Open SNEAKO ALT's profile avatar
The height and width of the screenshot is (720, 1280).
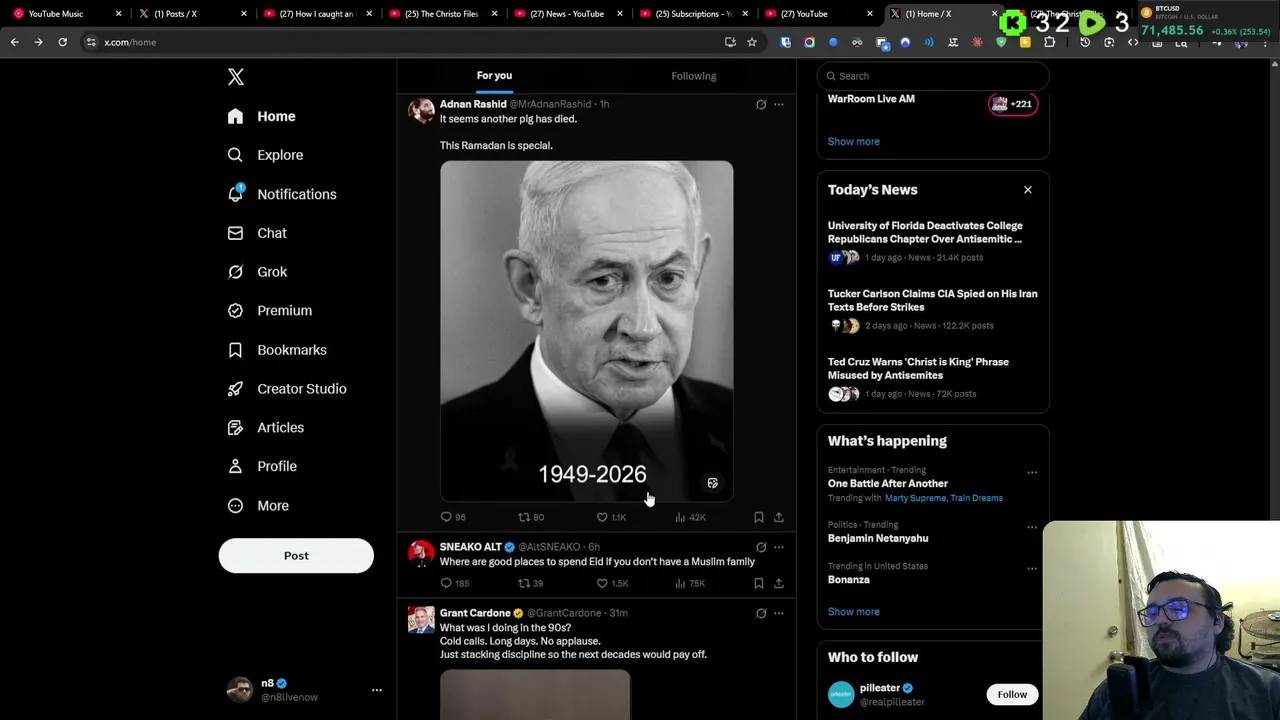(421, 554)
